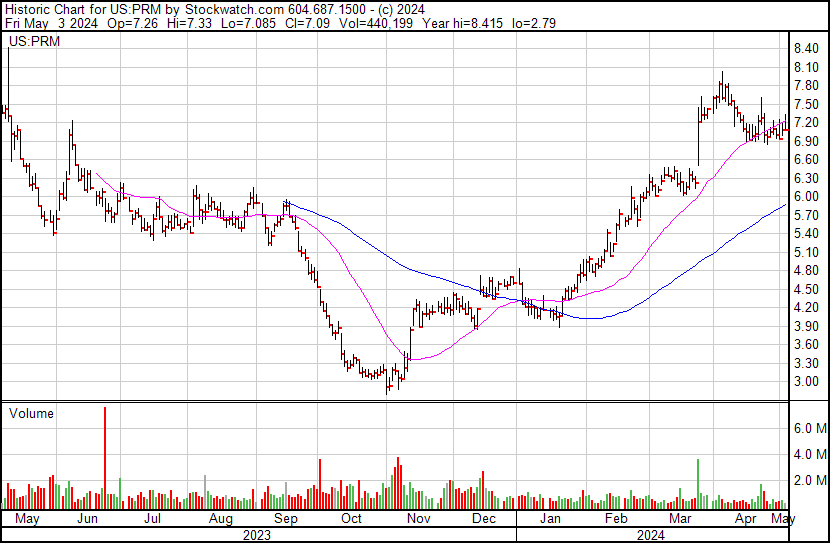Select the 3.60 price axis label
The width and height of the screenshot is (830, 543).
tap(806, 345)
